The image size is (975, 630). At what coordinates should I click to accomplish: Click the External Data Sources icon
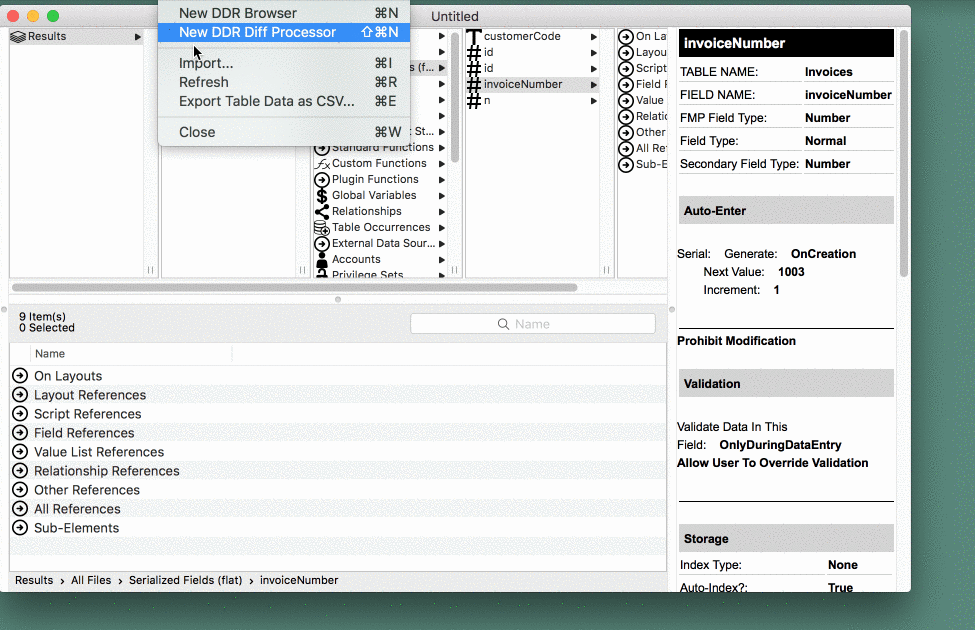[321, 244]
